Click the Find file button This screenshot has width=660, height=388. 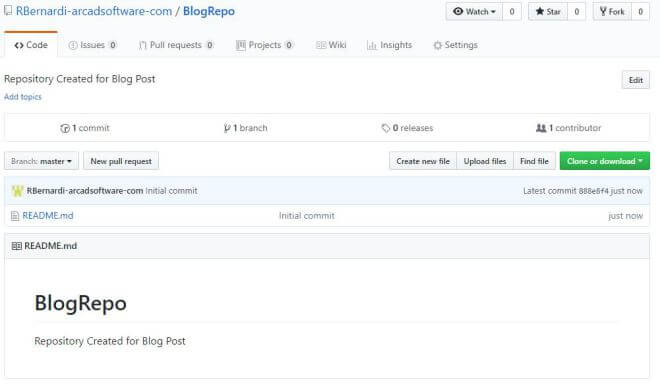pyautogui.click(x=534, y=161)
